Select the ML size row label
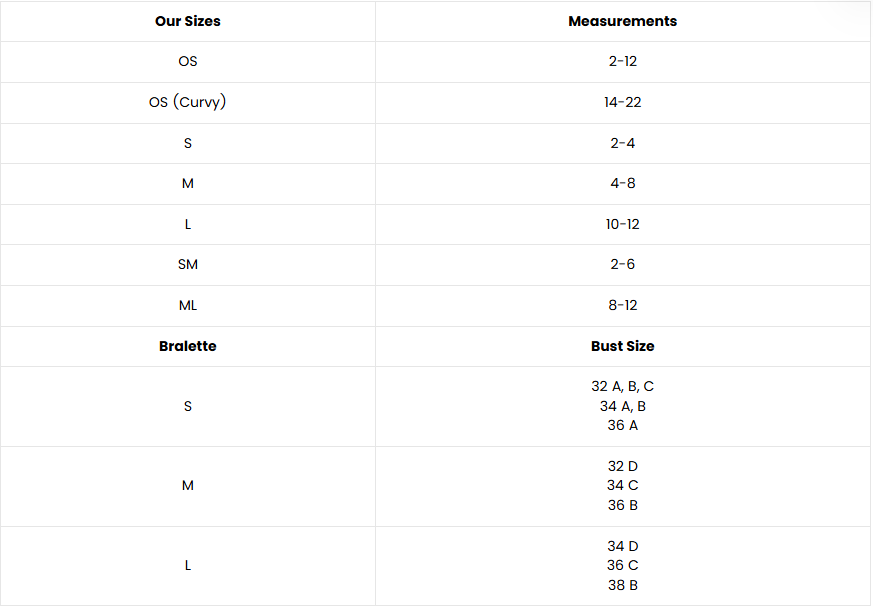The height and width of the screenshot is (609, 873). (x=188, y=306)
